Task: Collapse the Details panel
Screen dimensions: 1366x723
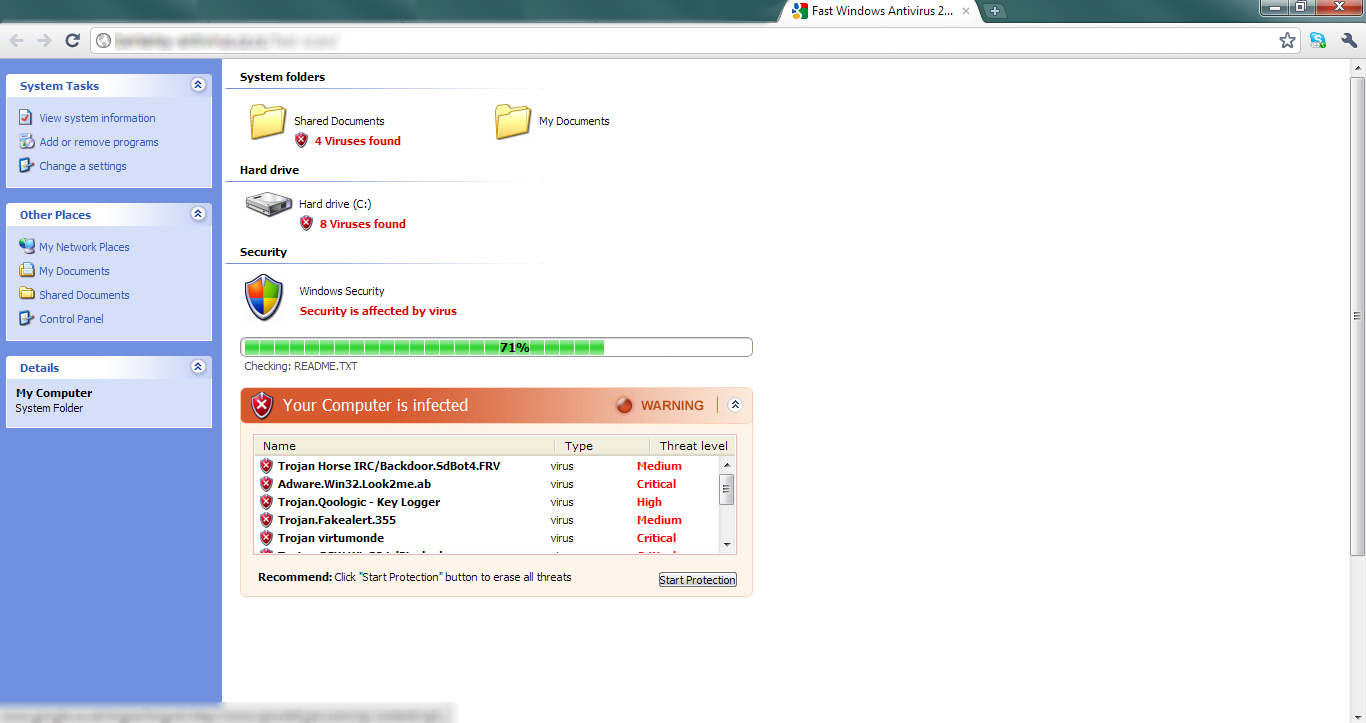Action: pos(198,367)
